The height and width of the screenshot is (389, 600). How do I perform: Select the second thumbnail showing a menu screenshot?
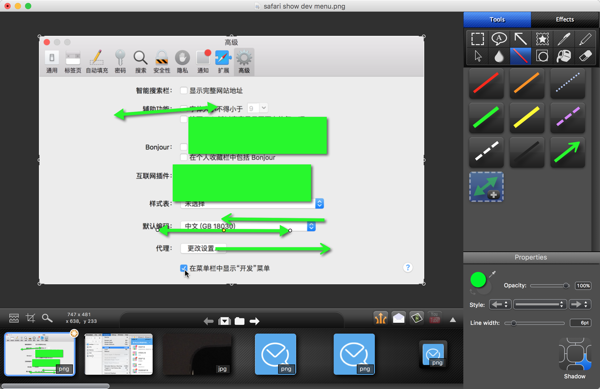(119, 354)
